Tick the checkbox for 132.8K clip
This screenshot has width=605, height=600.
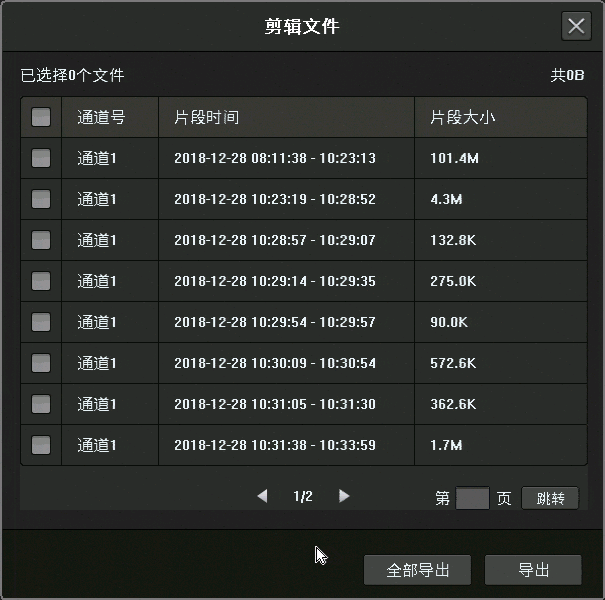41,240
